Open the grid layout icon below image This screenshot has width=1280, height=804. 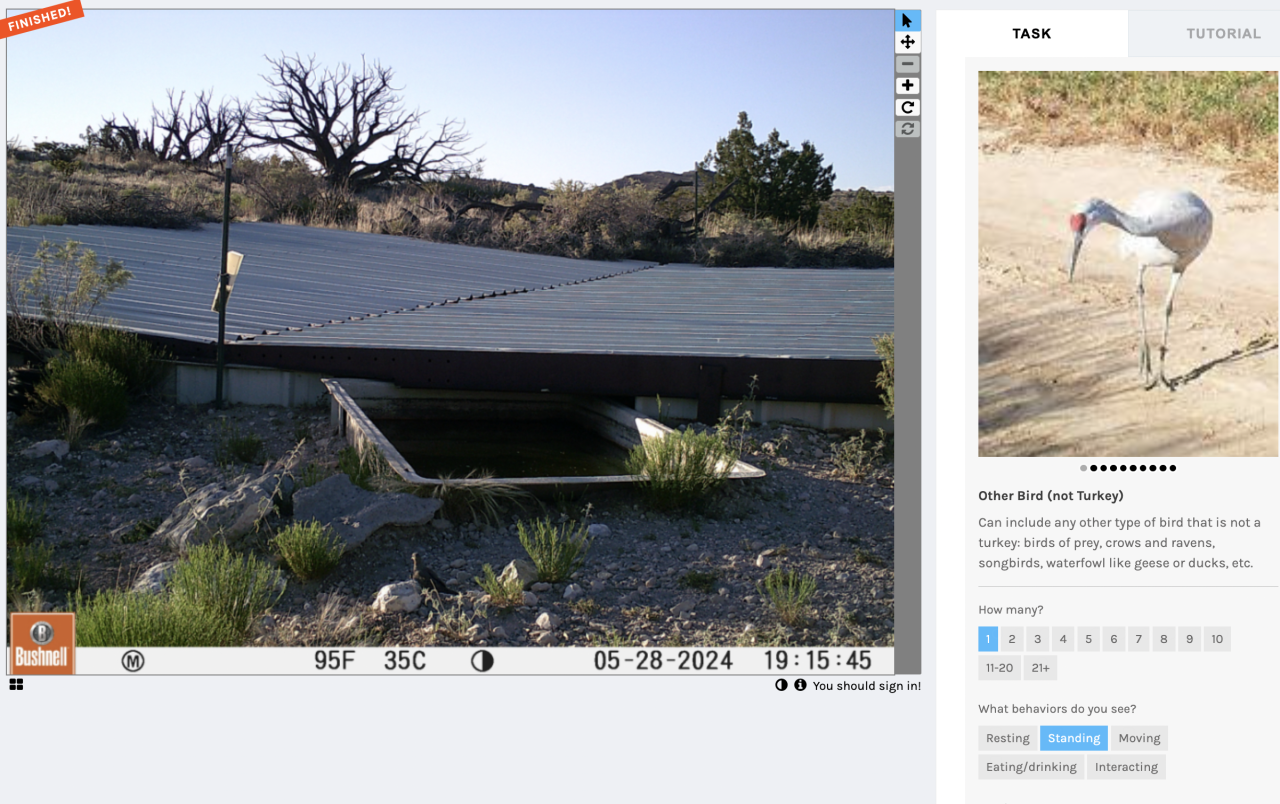click(16, 685)
